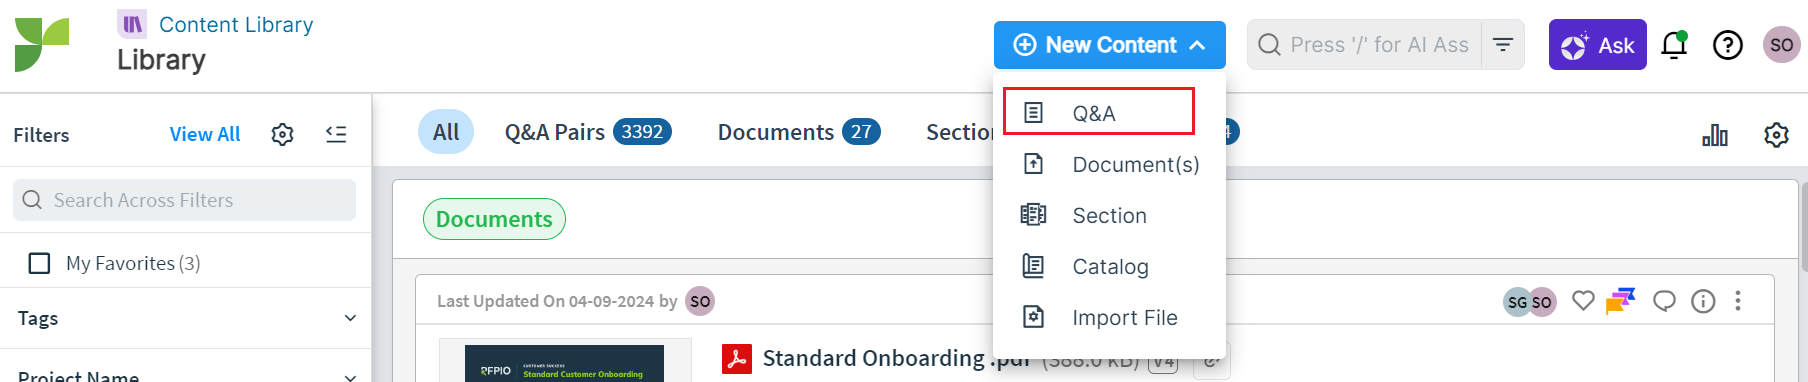Open the library analytics bar chart icon
Viewport: 1808px width, 382px height.
(1715, 135)
